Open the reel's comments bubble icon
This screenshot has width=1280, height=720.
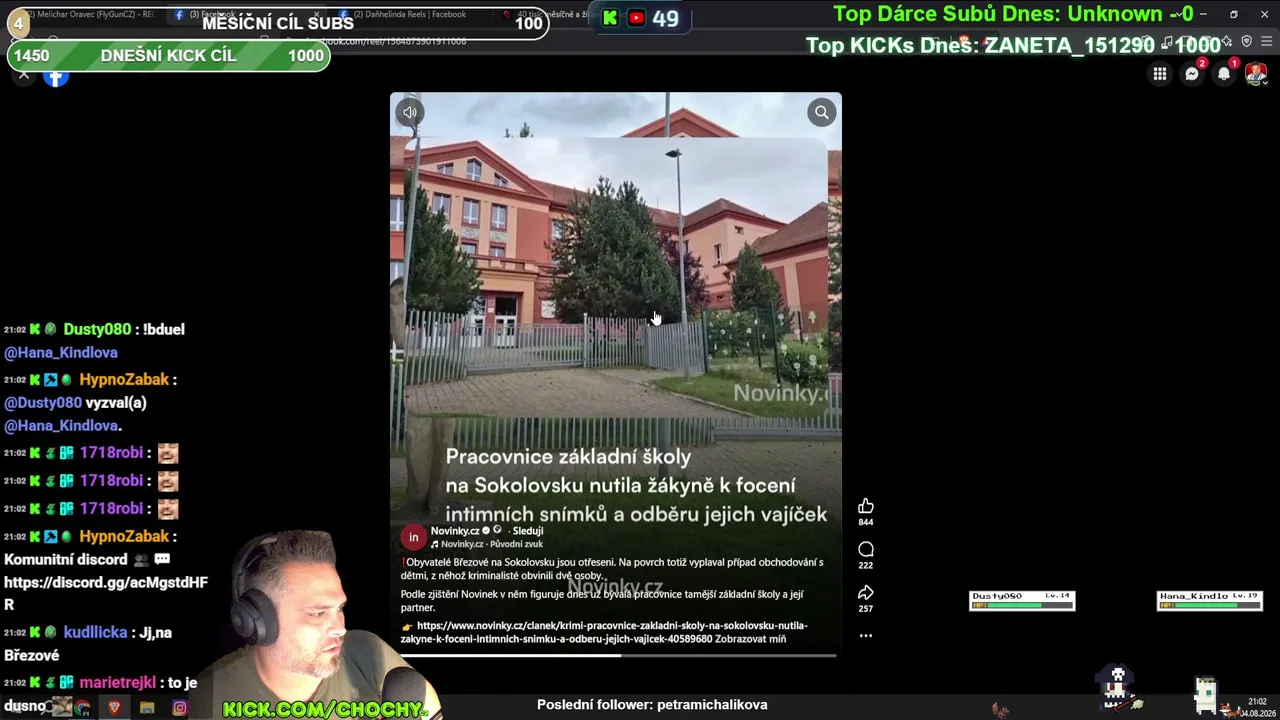pyautogui.click(x=866, y=549)
